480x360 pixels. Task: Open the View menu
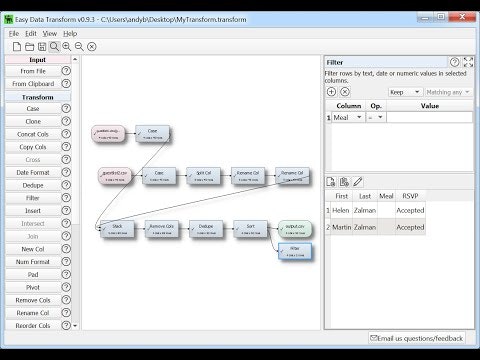(50, 33)
